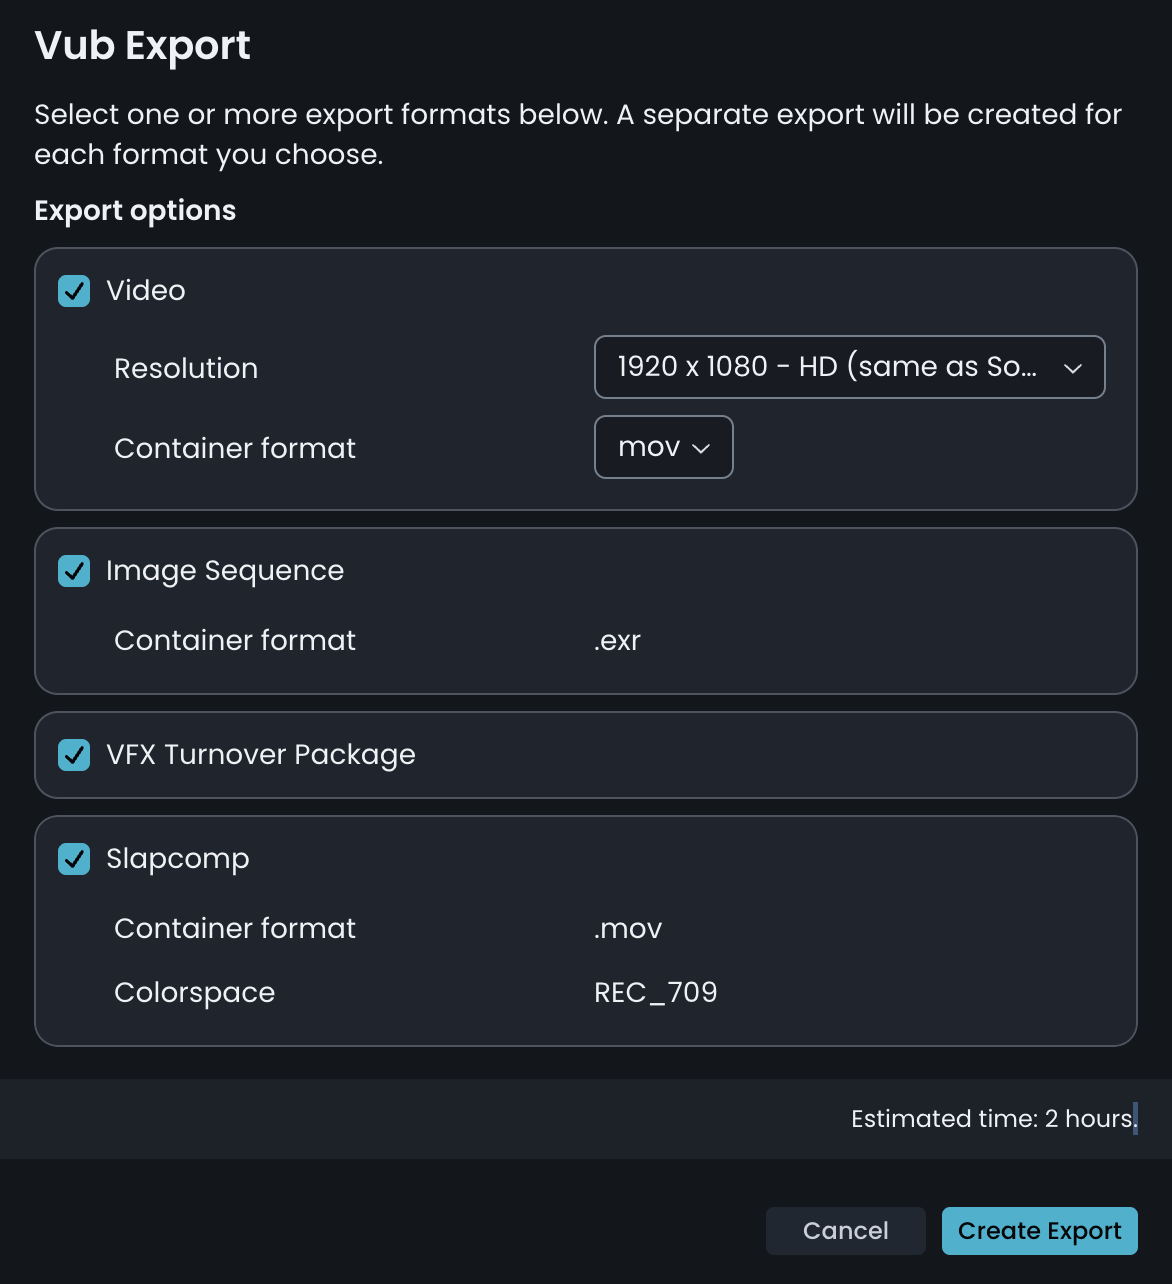Select the Video option label

146,291
